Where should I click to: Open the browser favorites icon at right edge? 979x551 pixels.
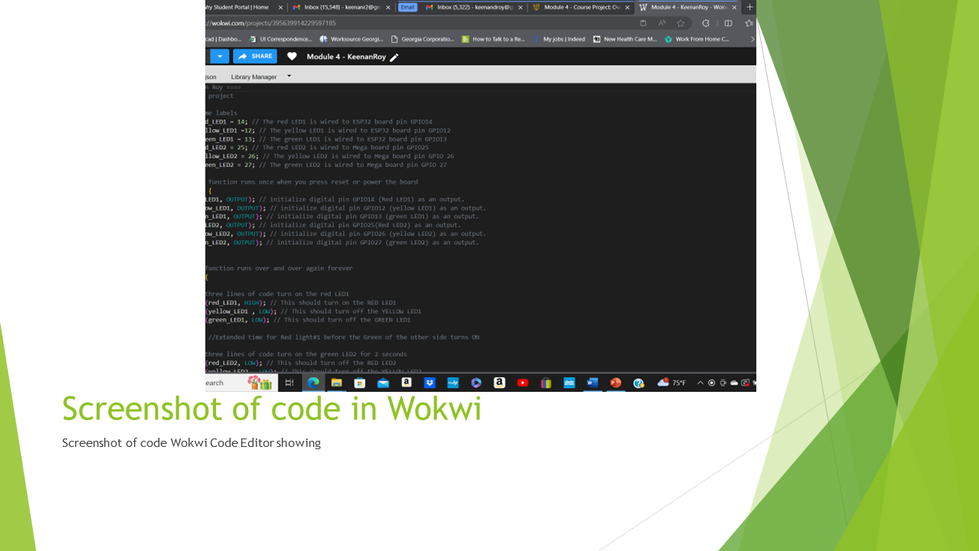coord(749,23)
